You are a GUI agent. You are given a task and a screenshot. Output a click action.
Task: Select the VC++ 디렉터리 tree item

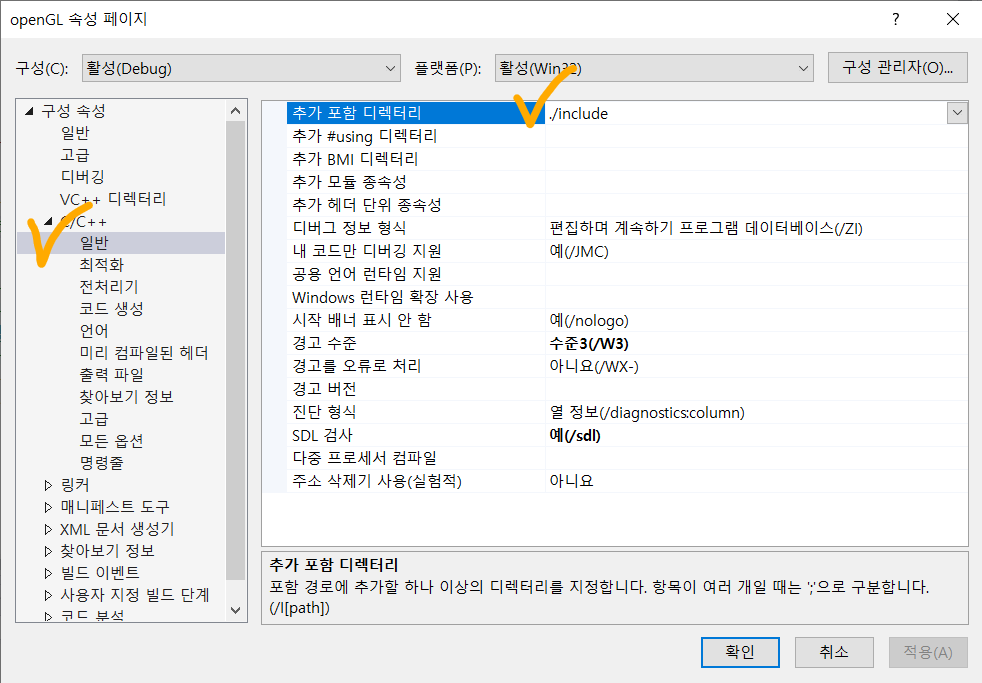(x=113, y=199)
